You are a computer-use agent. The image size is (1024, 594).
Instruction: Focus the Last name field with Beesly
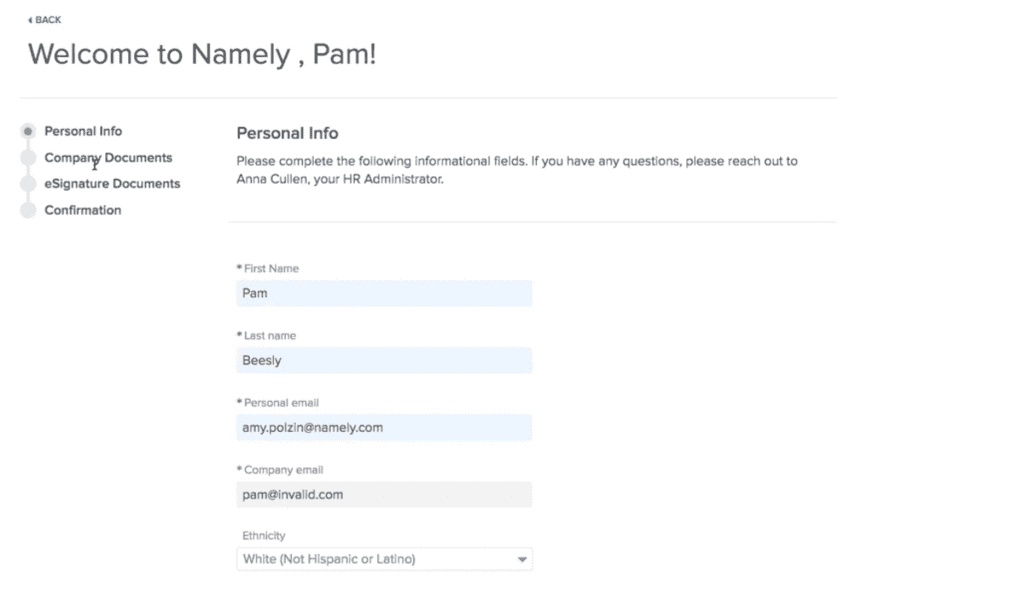[x=384, y=361]
